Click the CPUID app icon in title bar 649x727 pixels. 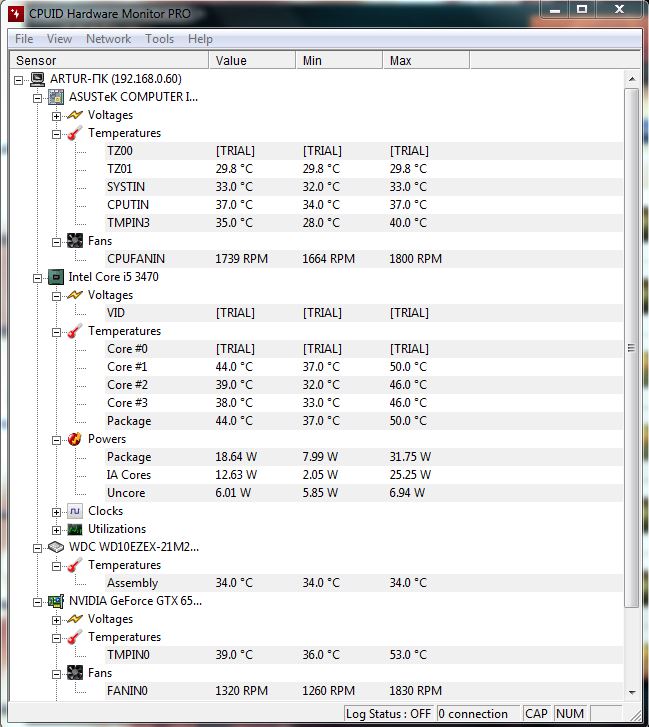(x=16, y=13)
